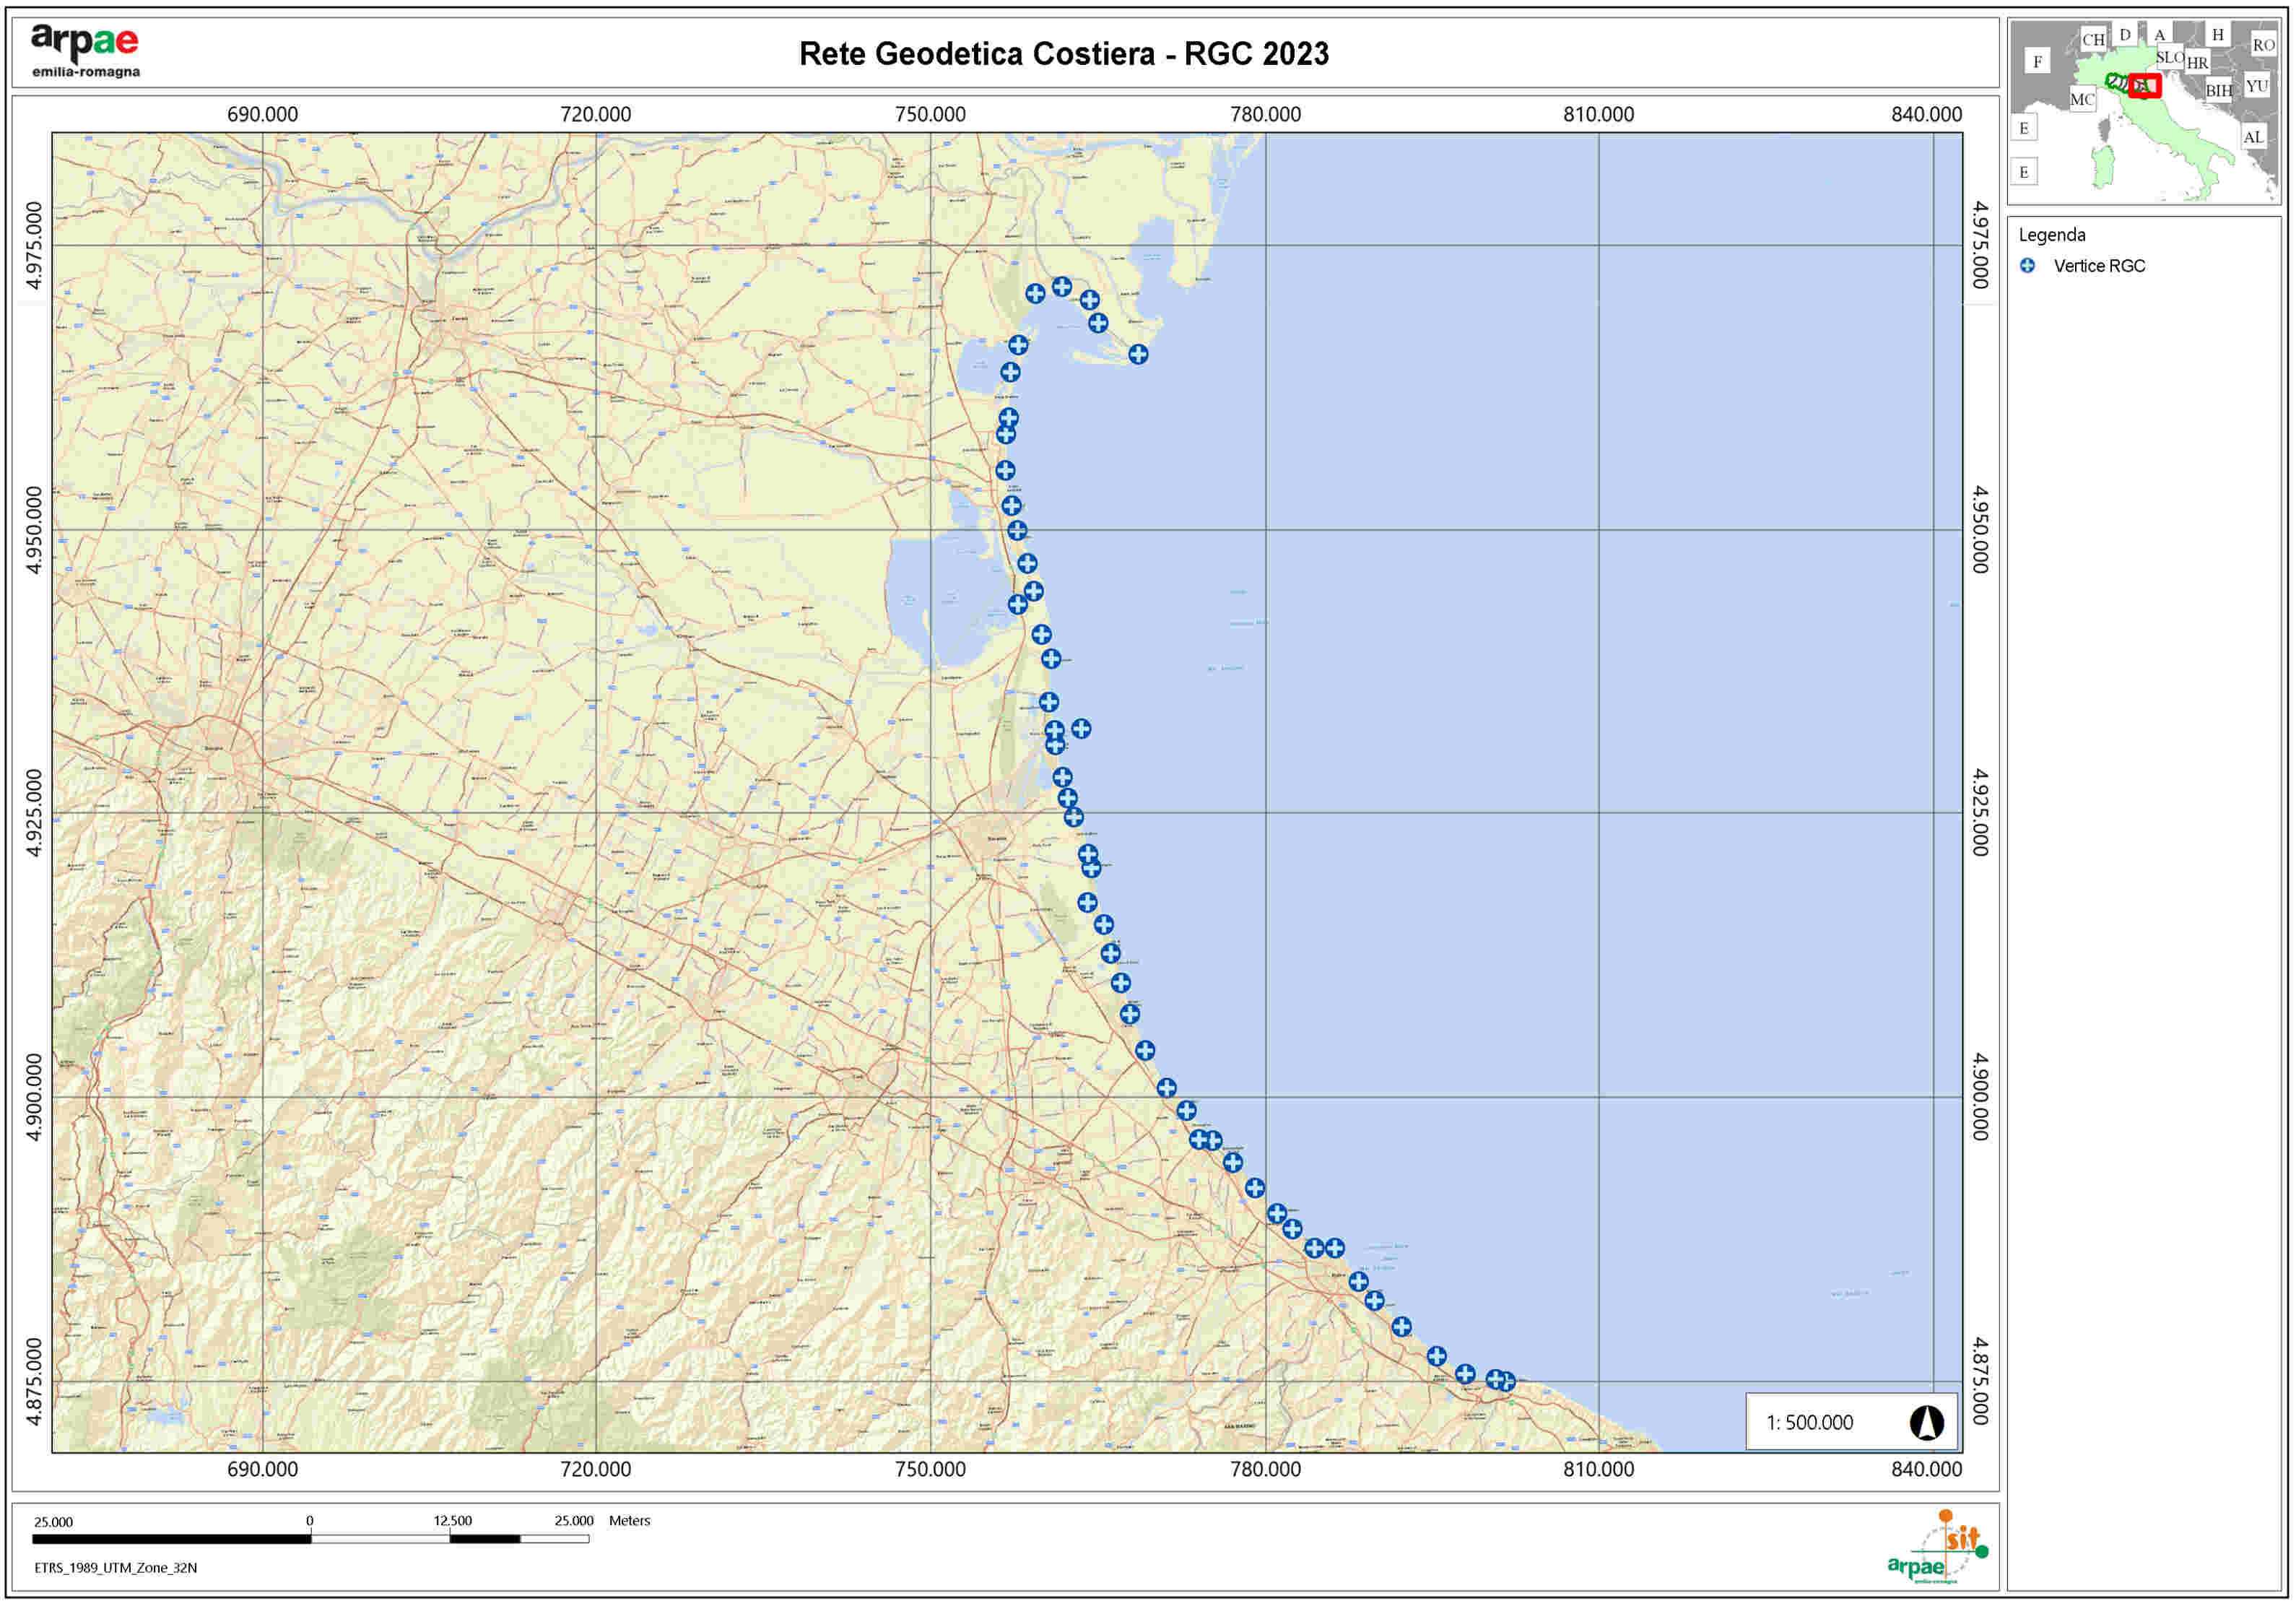Click the ETRS_1989_UTM_Zone_32N projection label
This screenshot has width=2296, height=1601.
pyautogui.click(x=116, y=1567)
